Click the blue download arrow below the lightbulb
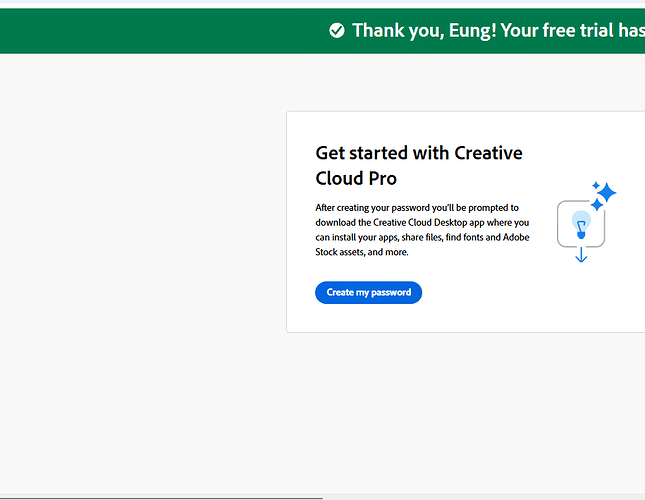The image size is (645, 500). (x=581, y=256)
